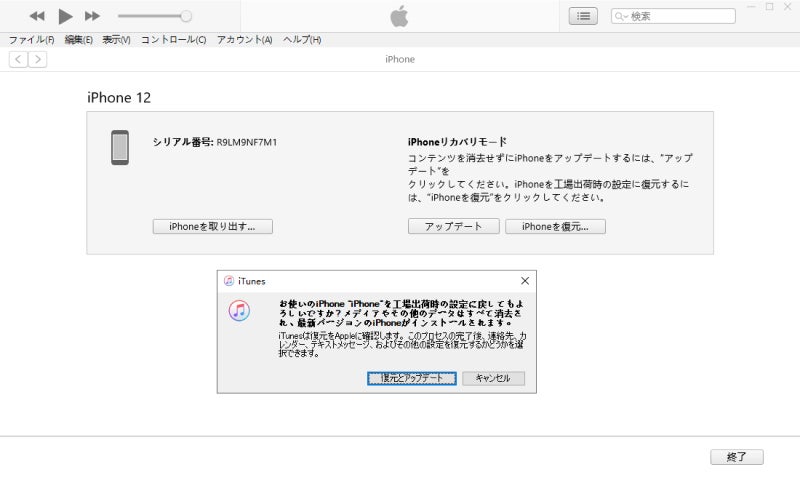The image size is (800, 478).
Task: Open the 表示(V) menu
Action: 116,40
